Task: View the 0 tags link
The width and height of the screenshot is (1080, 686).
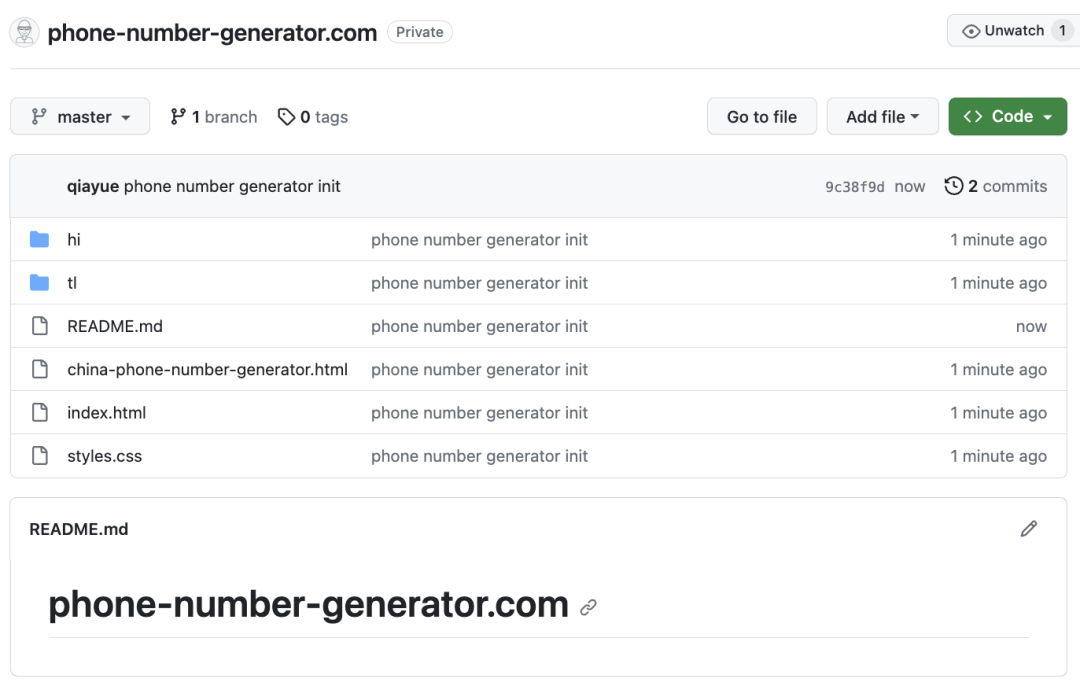Action: pyautogui.click(x=313, y=117)
